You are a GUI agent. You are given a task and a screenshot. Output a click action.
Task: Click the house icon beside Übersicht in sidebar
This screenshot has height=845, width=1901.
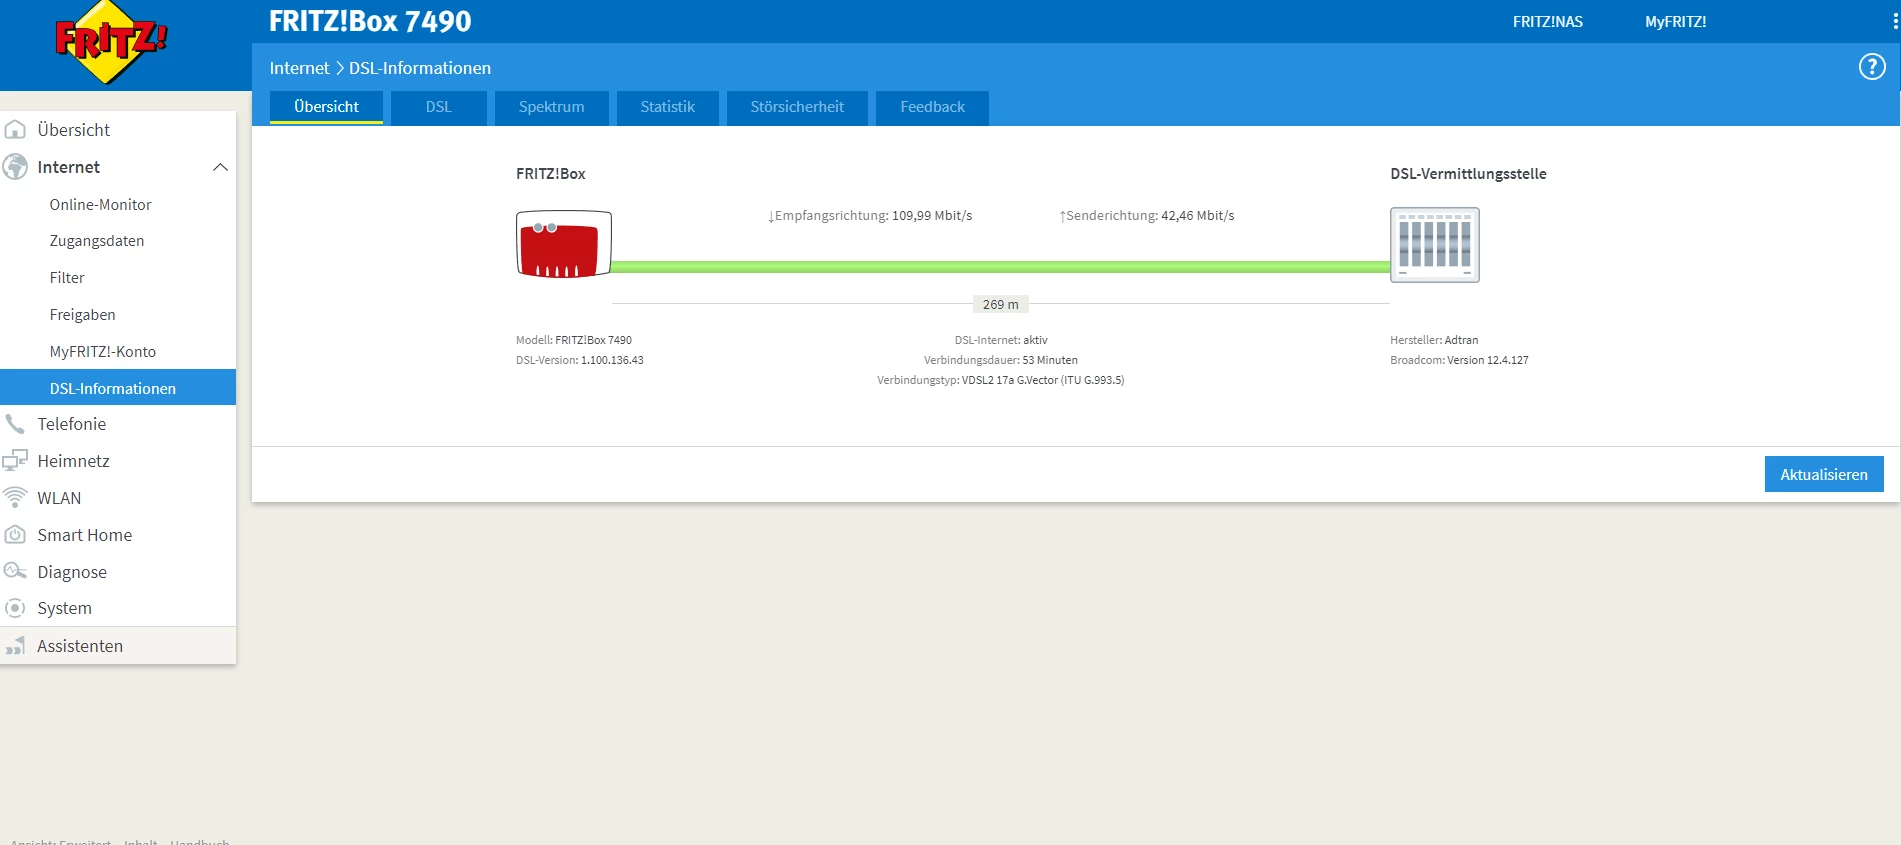click(x=15, y=130)
